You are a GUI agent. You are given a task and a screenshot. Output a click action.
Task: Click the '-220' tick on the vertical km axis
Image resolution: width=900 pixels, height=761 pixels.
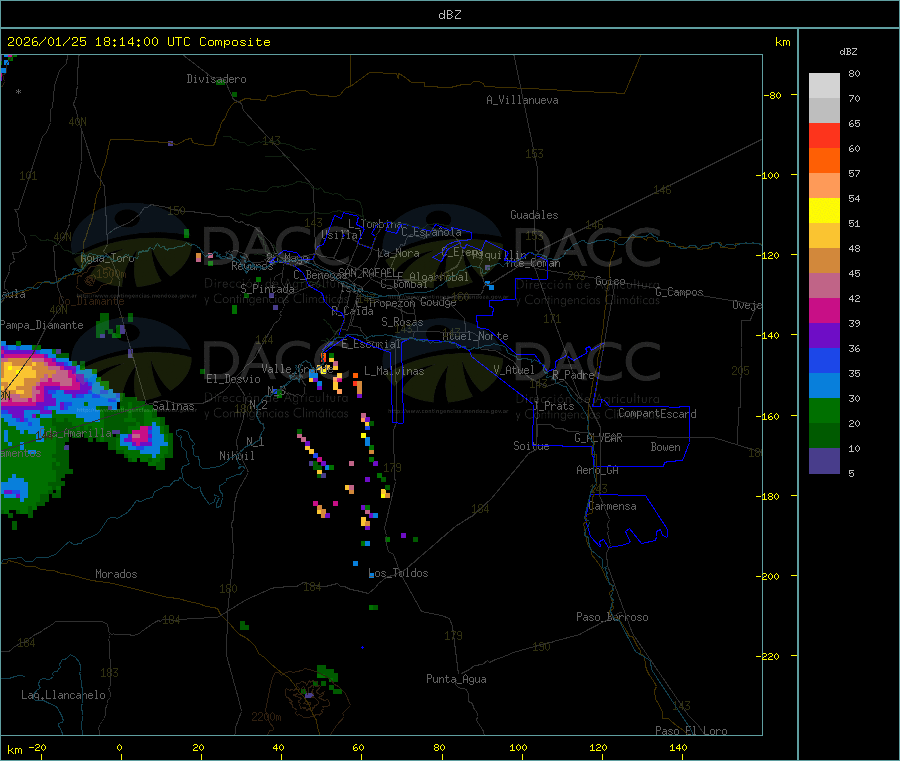point(770,657)
